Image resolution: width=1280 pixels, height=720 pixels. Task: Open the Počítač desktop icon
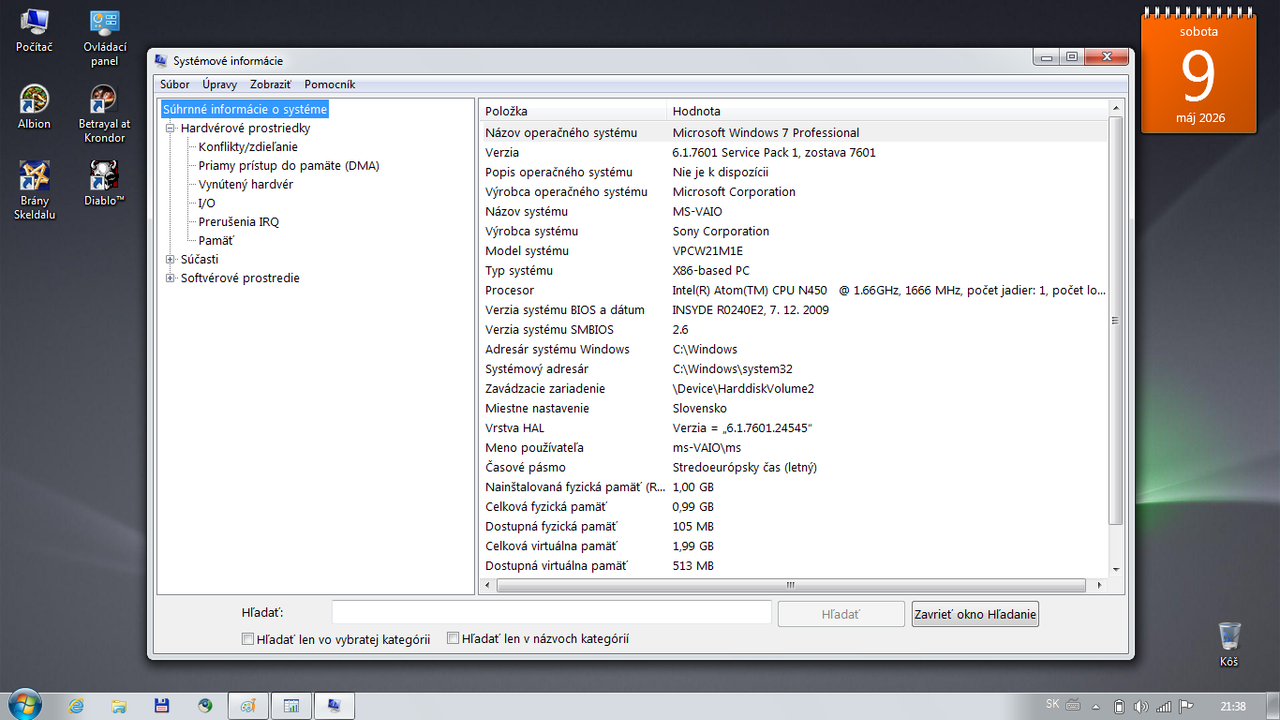[x=34, y=30]
